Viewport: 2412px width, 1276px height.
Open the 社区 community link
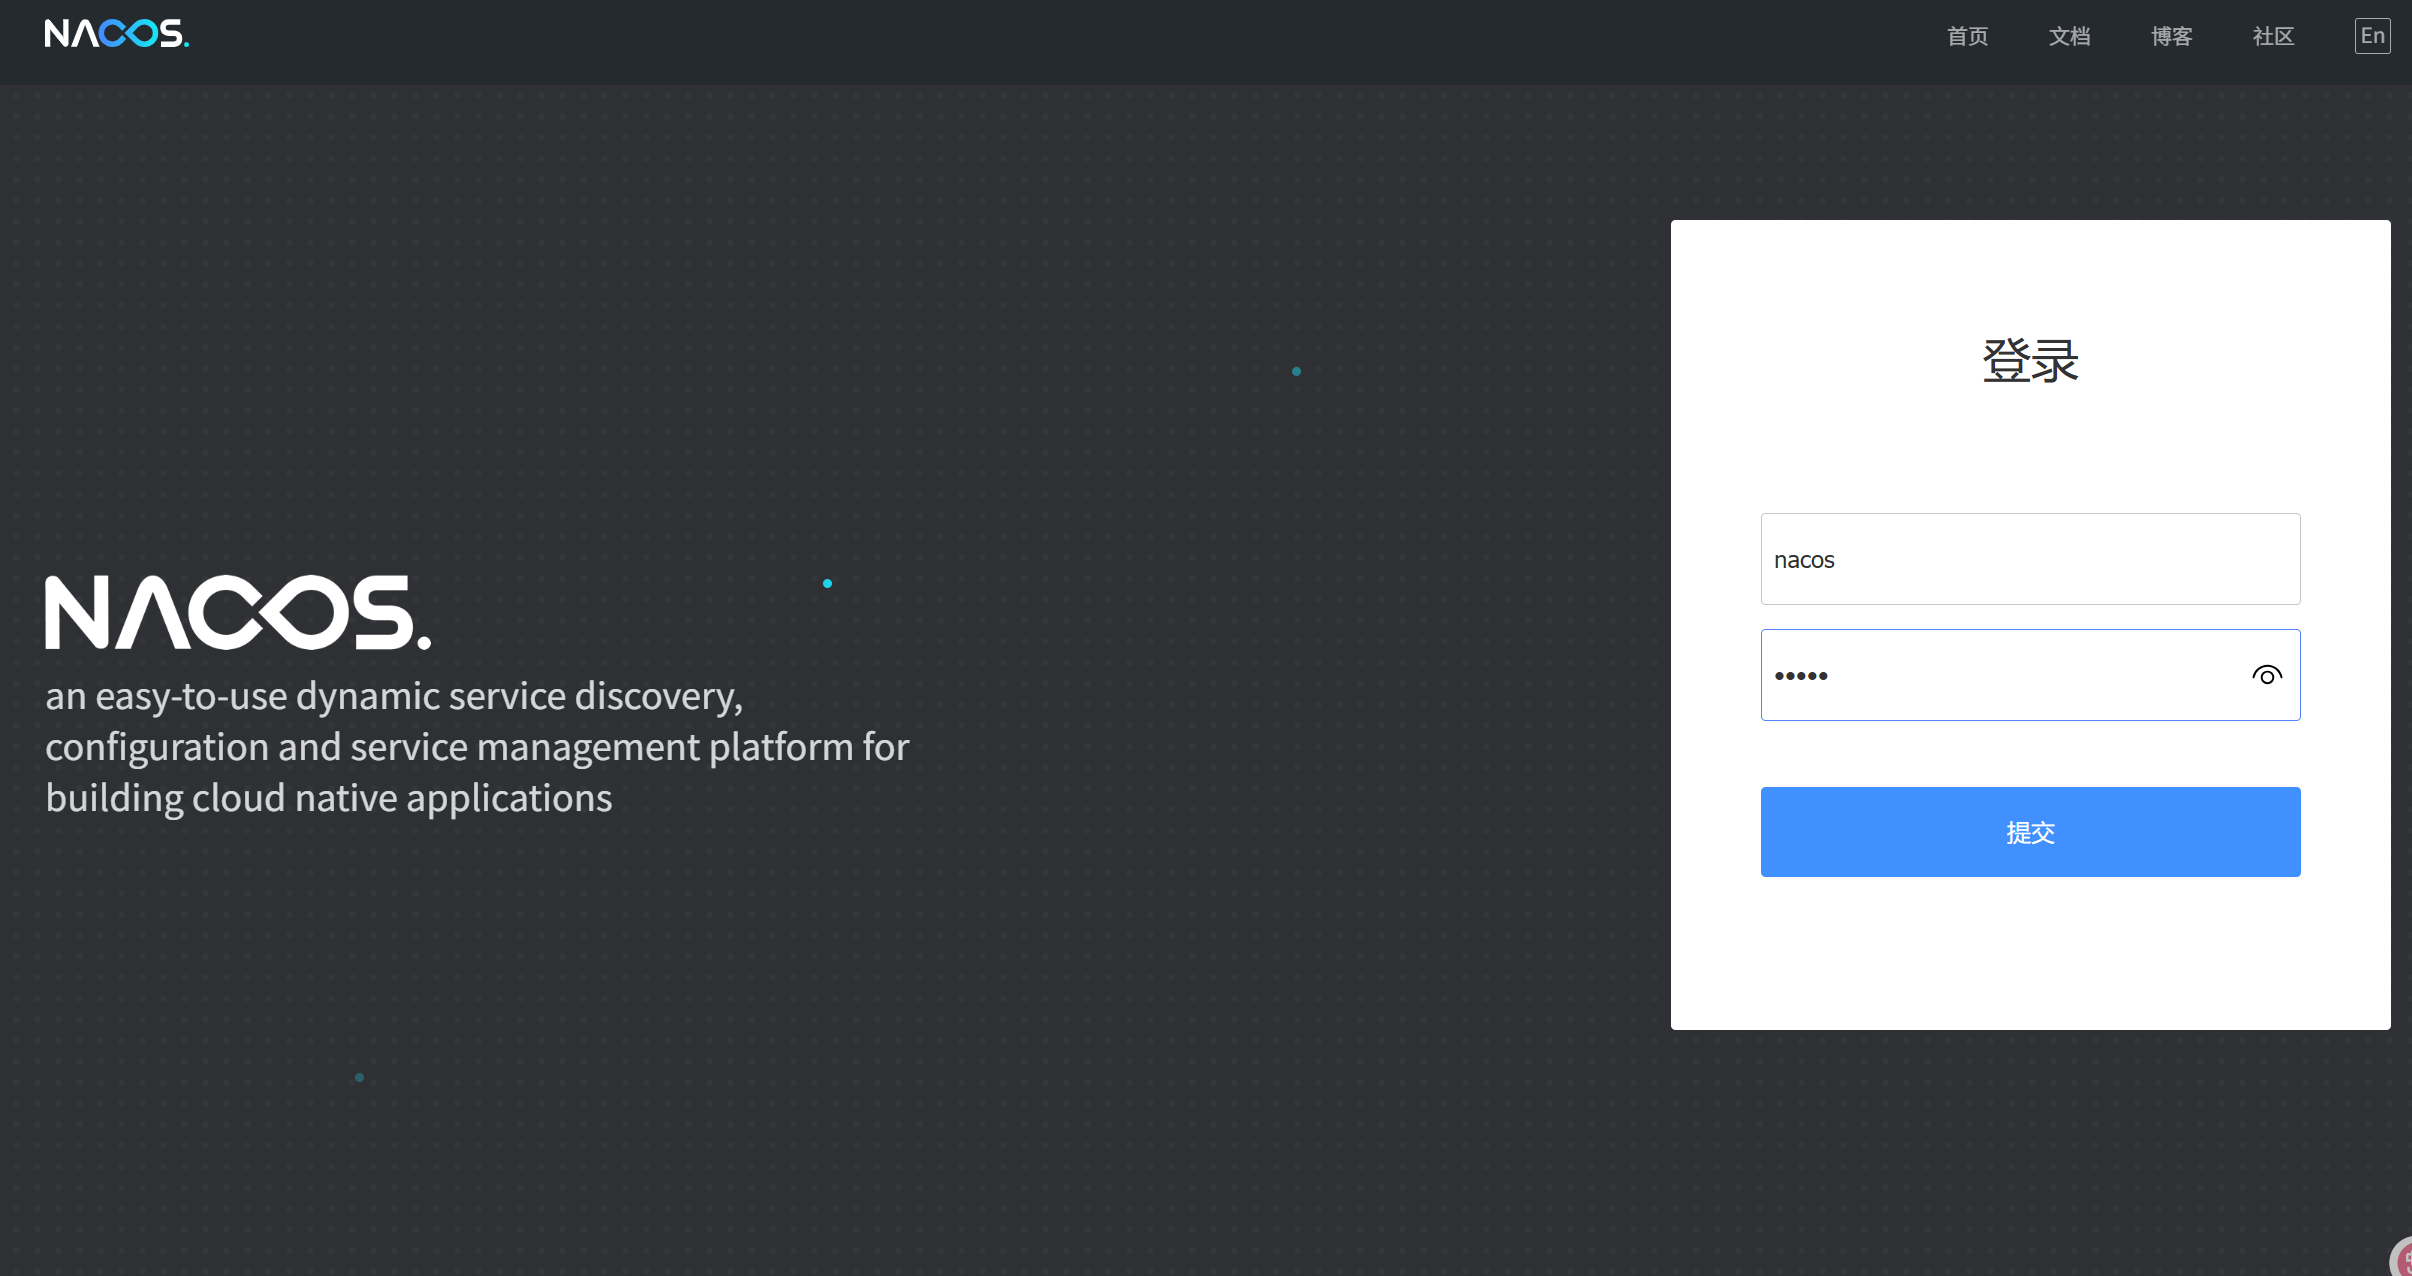(x=2273, y=37)
